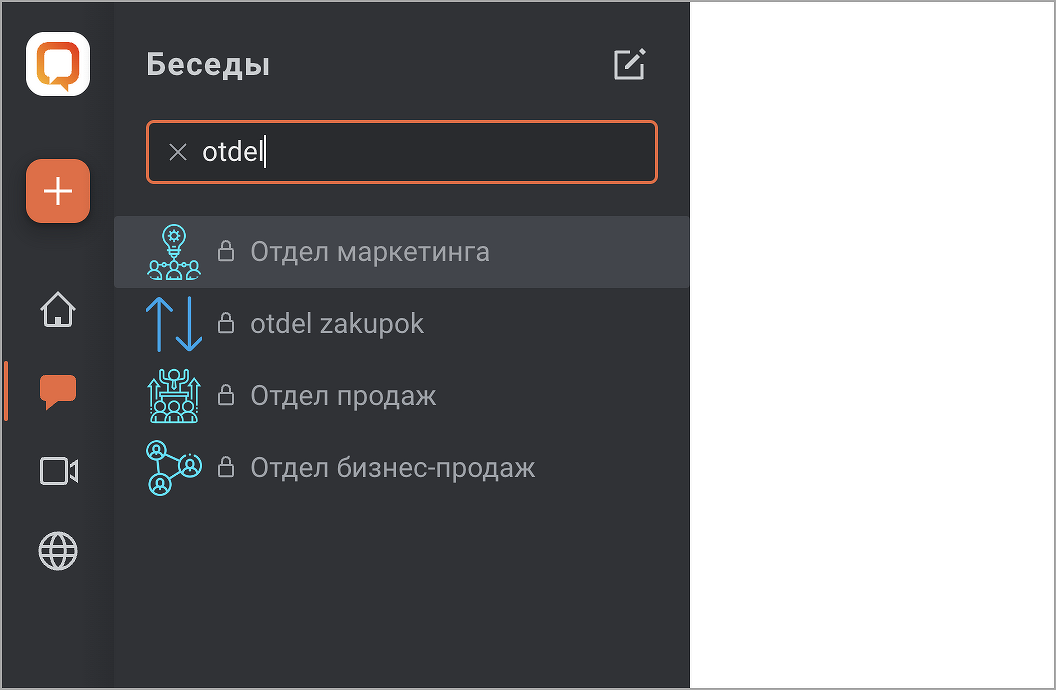Click the lock icon beside otdel zakupok

coord(227,324)
